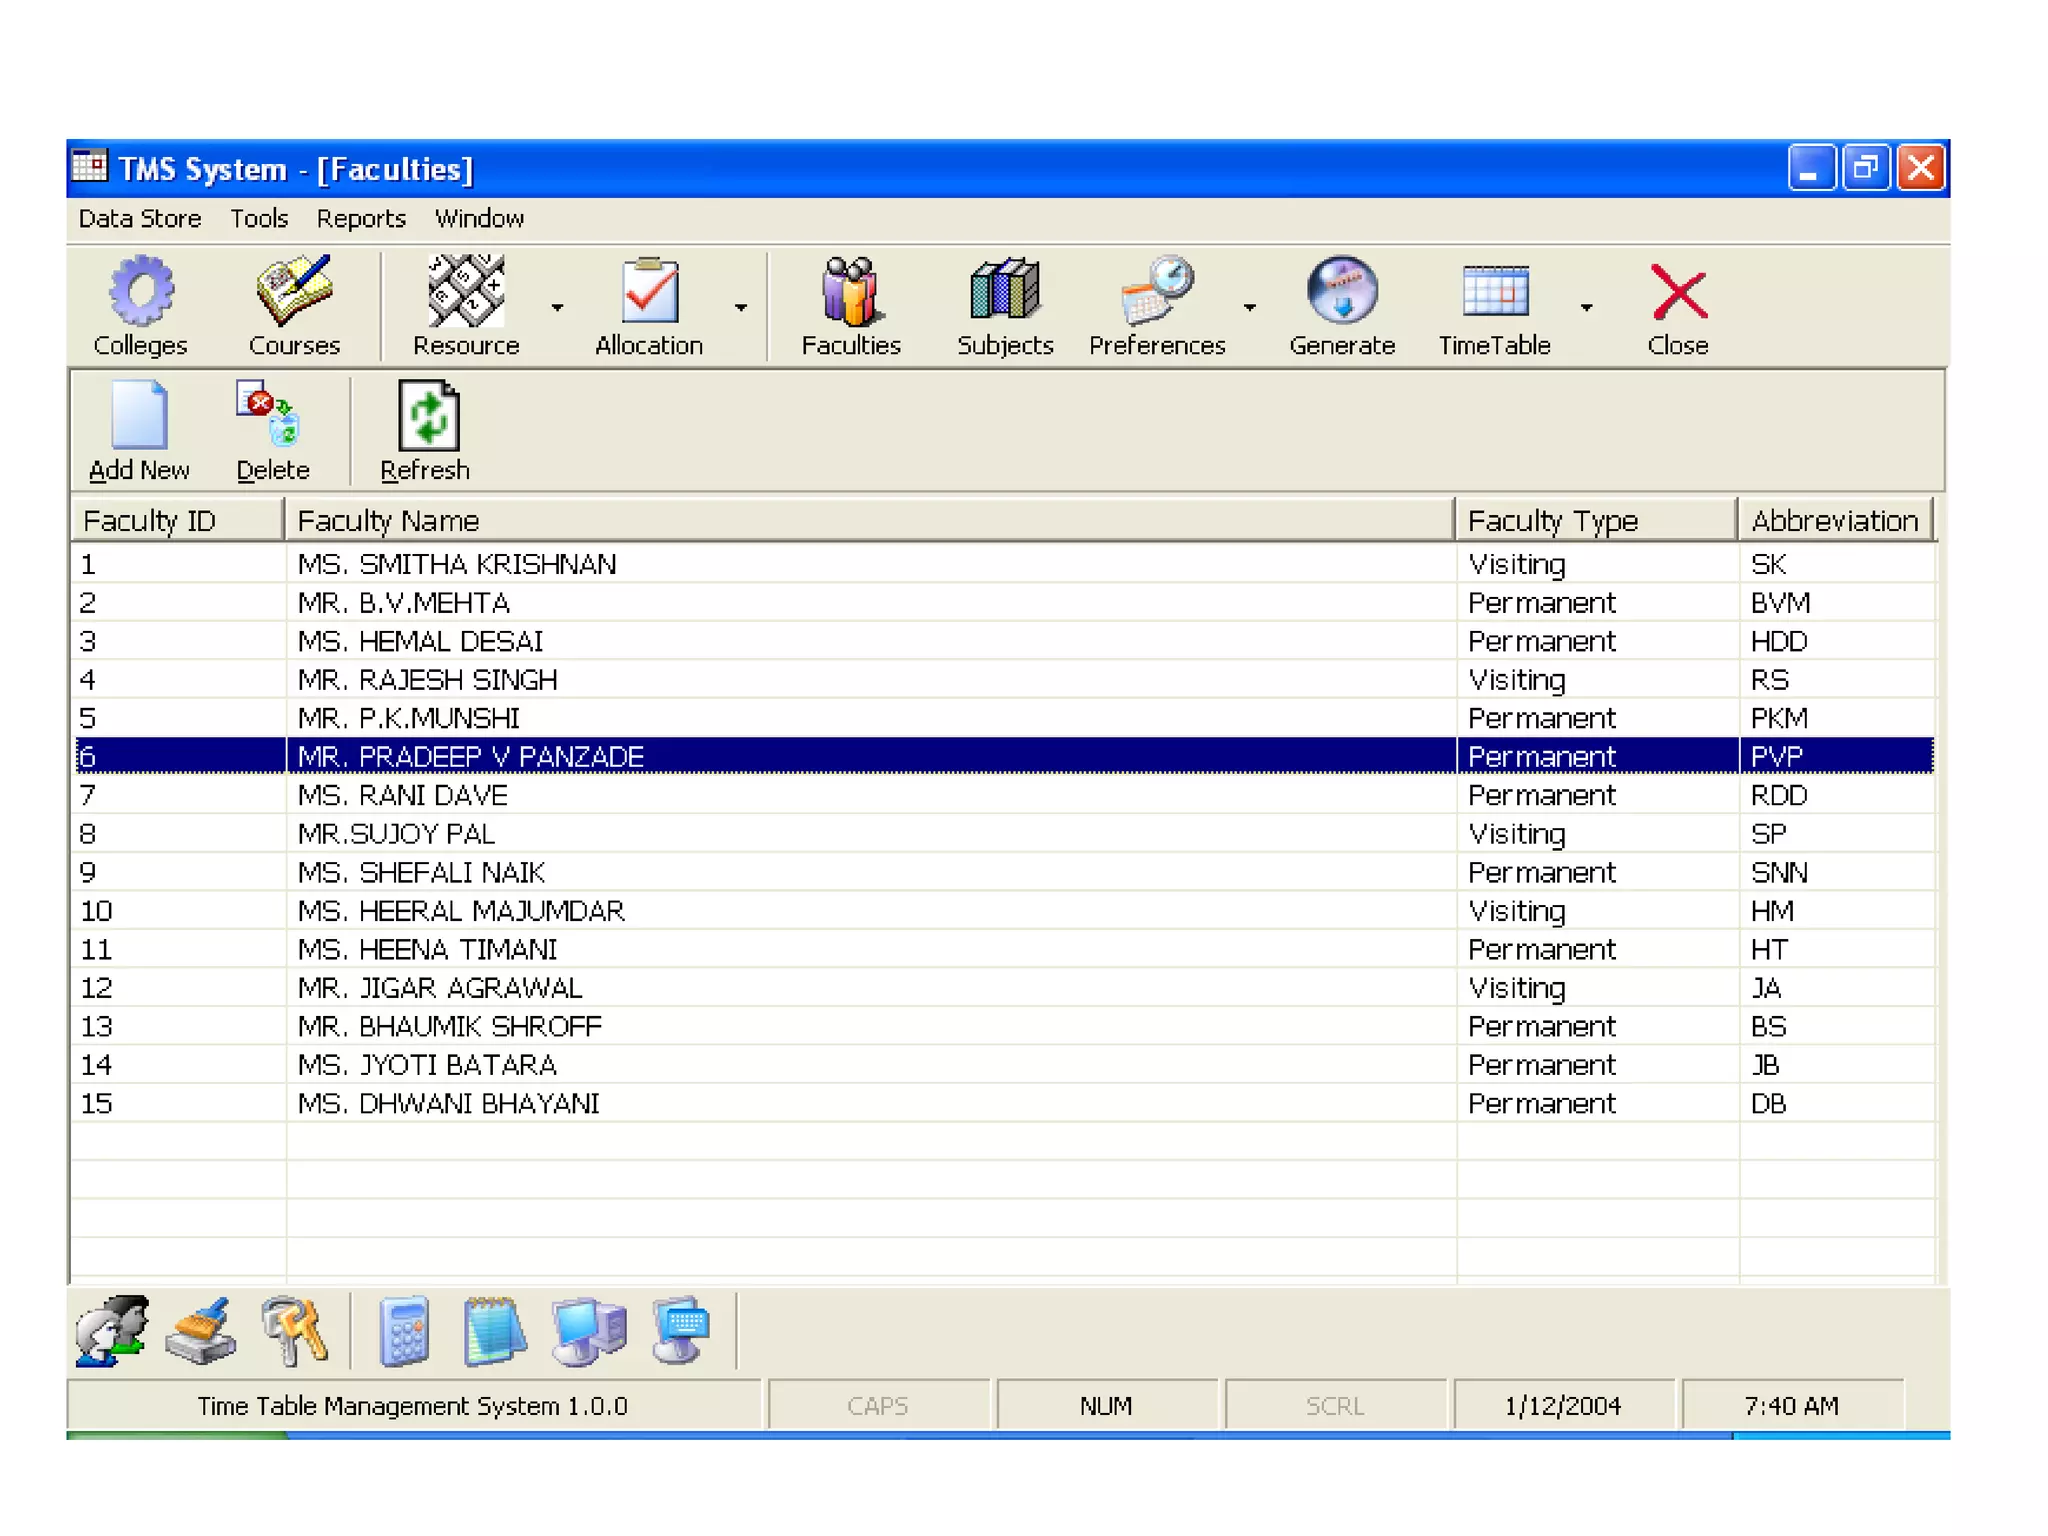The width and height of the screenshot is (2048, 1536).
Task: Click the NUM indicator in status bar
Action: click(1106, 1406)
